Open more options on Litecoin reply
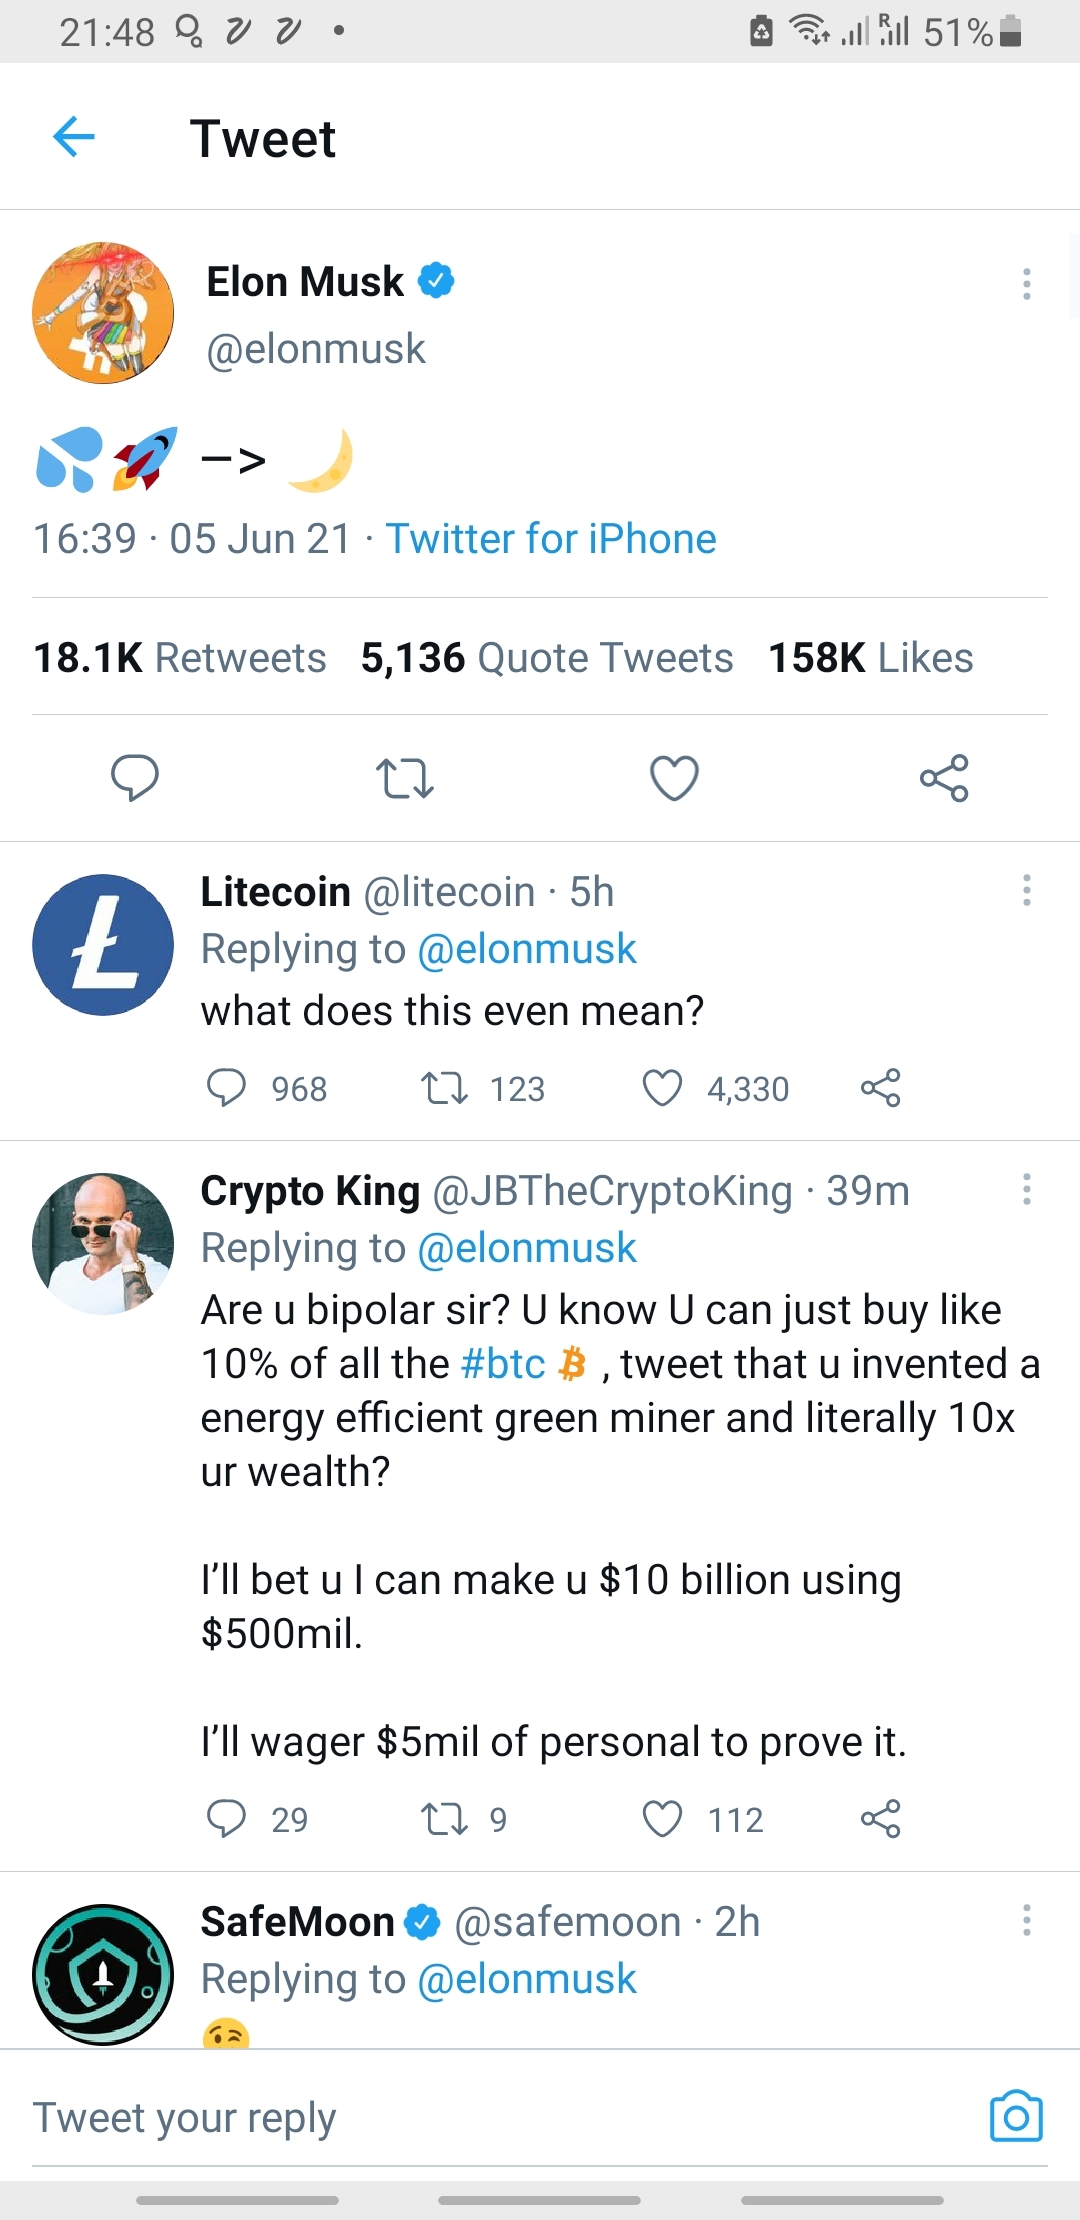The image size is (1080, 2220). (1026, 890)
